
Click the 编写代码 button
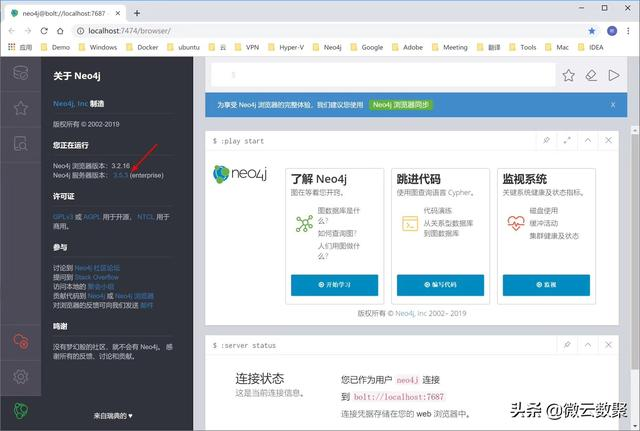pyautogui.click(x=440, y=285)
